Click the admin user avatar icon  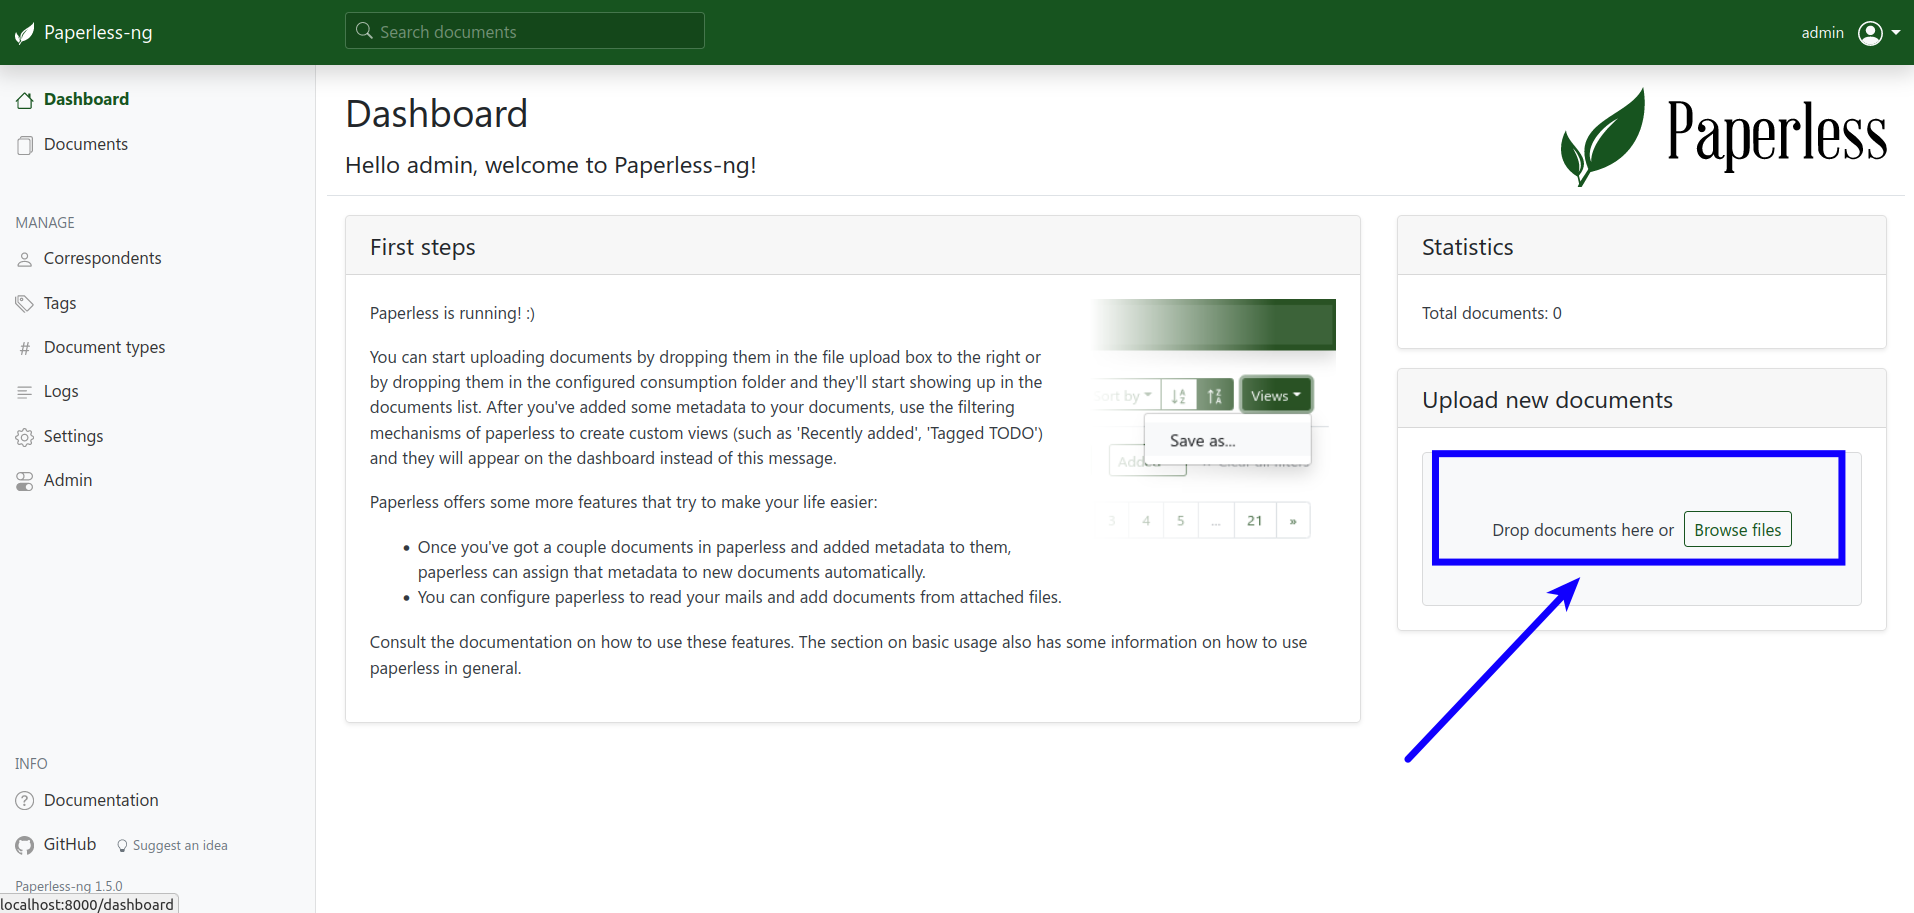[x=1870, y=33]
